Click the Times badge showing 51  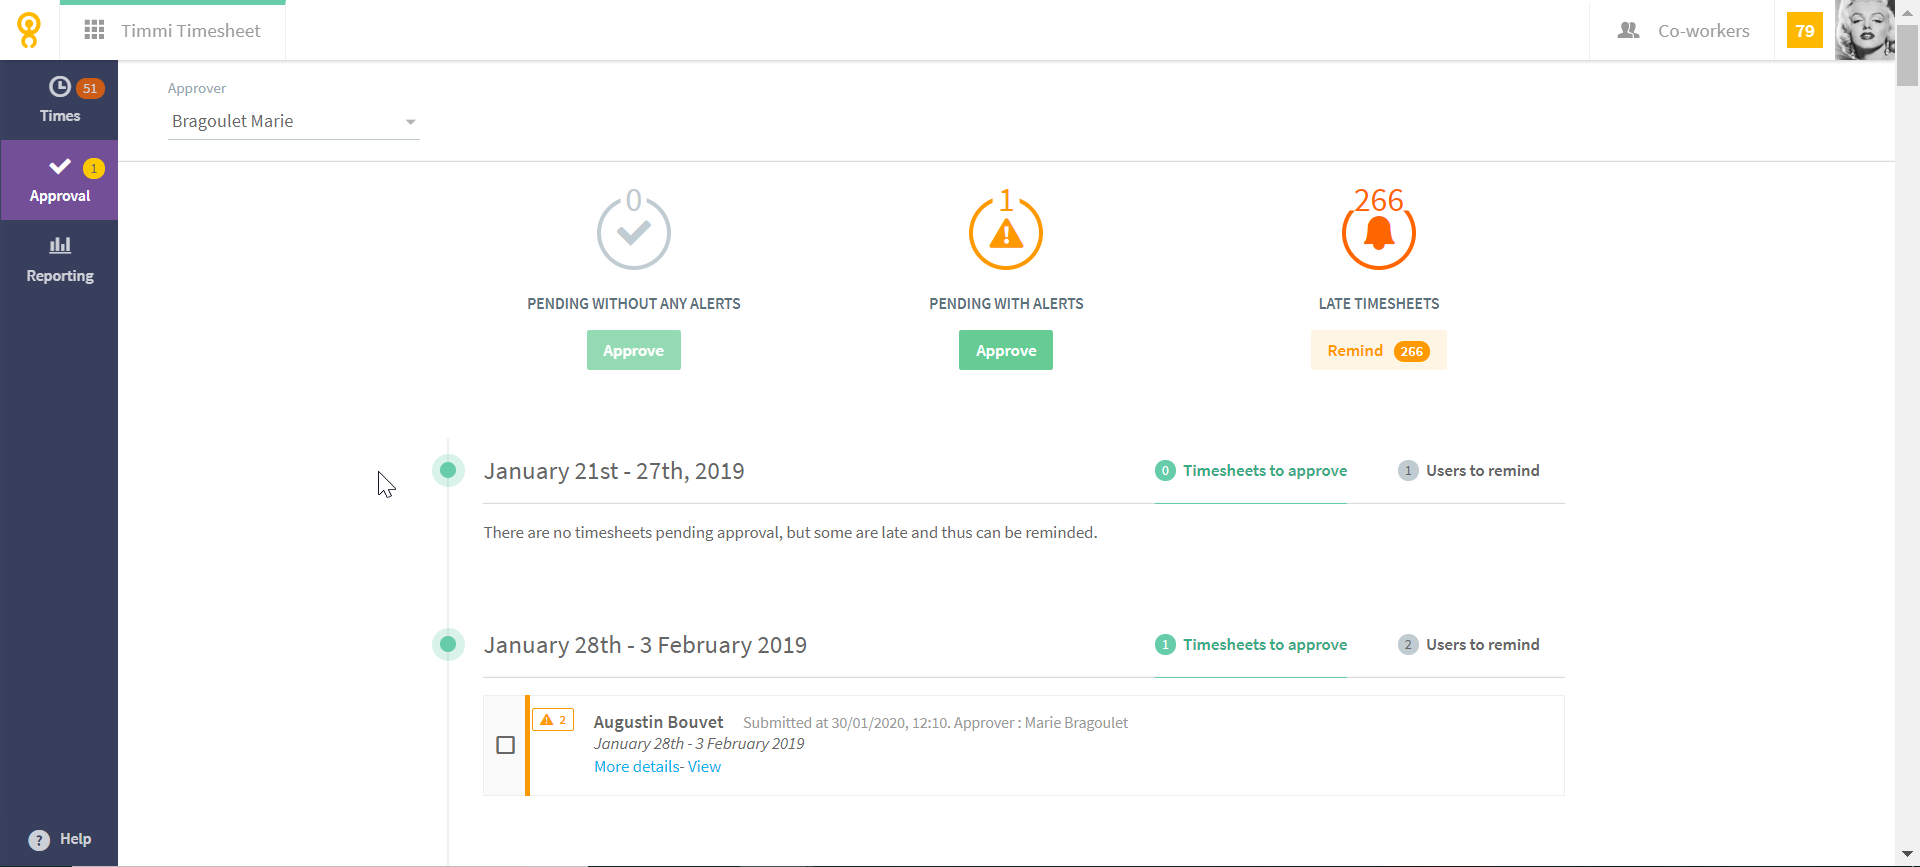(x=90, y=88)
